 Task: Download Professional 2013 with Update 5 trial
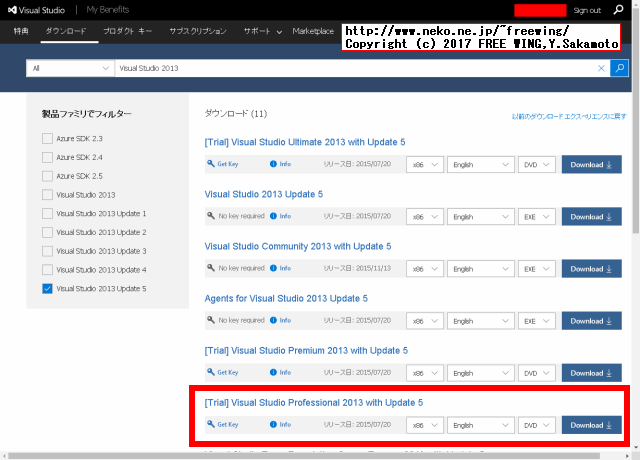tap(591, 425)
